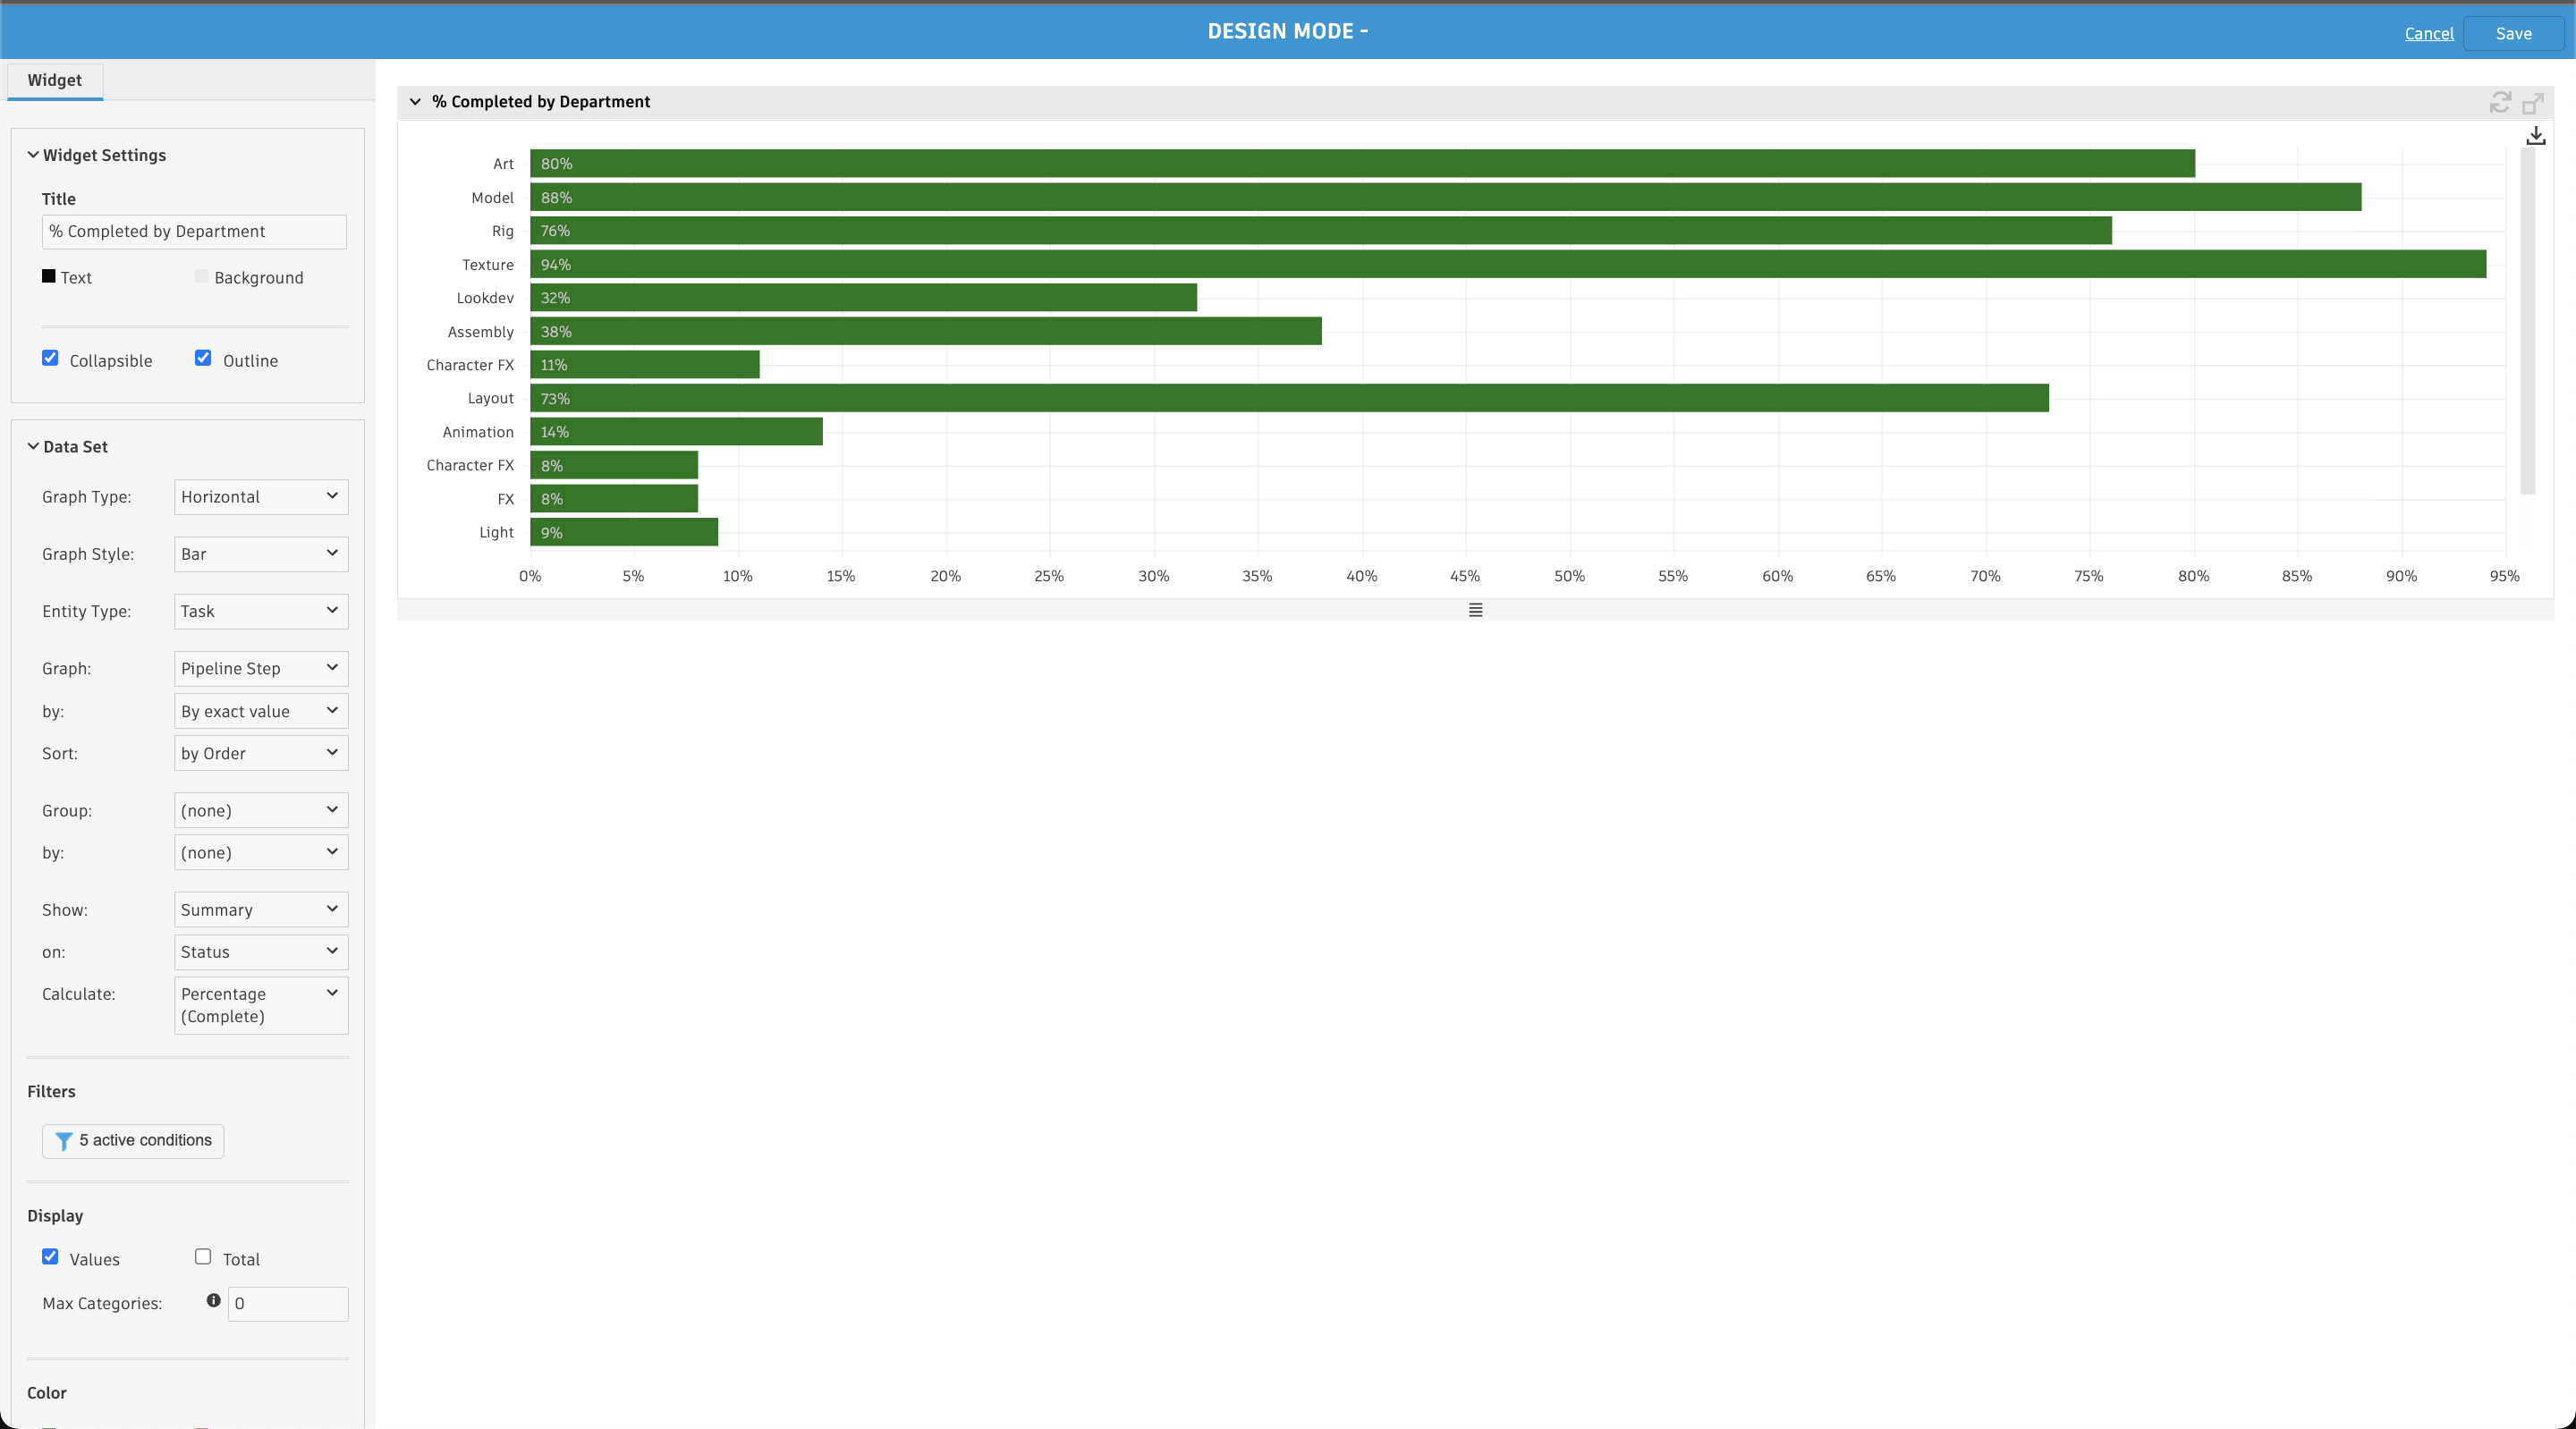Click the Filters funnel icon
Screen dimensions: 2576x1429
click(64, 1140)
